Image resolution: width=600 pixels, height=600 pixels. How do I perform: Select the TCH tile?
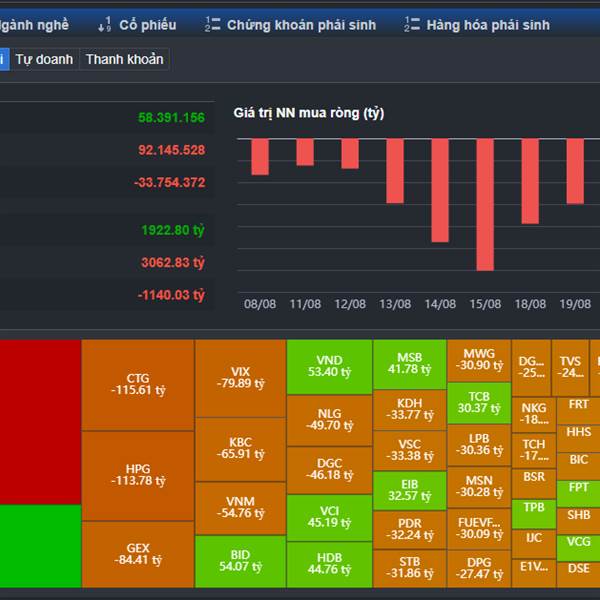(x=534, y=450)
